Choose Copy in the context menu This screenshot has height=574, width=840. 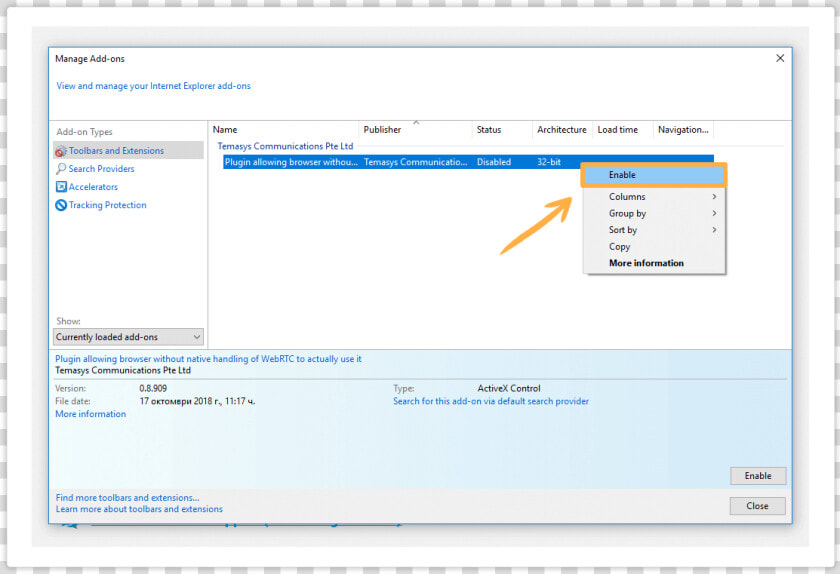[x=654, y=247]
